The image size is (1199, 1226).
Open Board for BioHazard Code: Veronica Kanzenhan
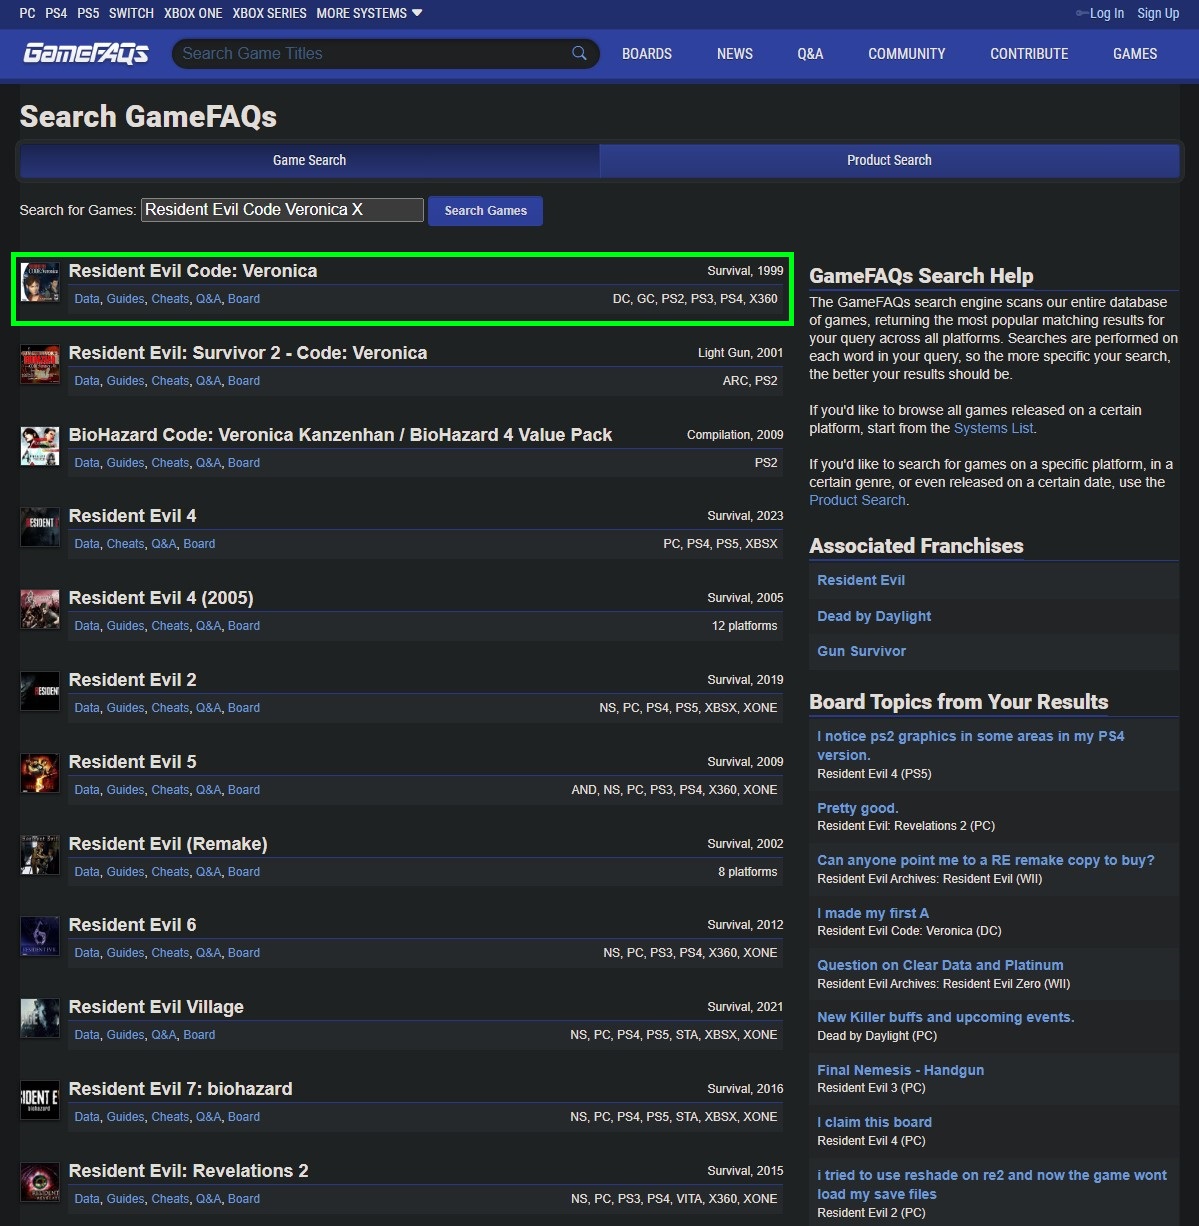click(x=243, y=463)
